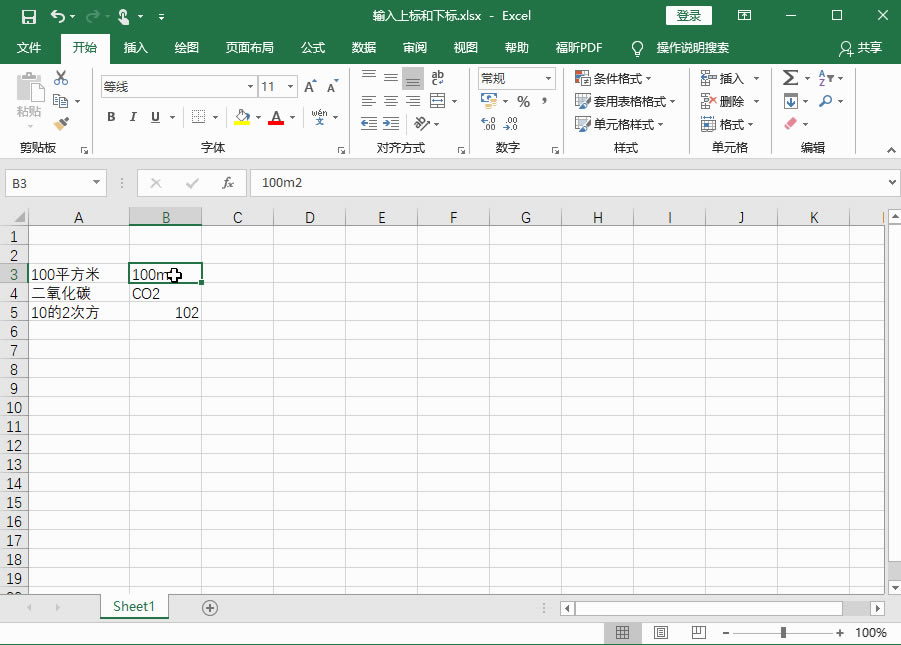
Task: Click the Cut scissors icon
Action: 60,78
